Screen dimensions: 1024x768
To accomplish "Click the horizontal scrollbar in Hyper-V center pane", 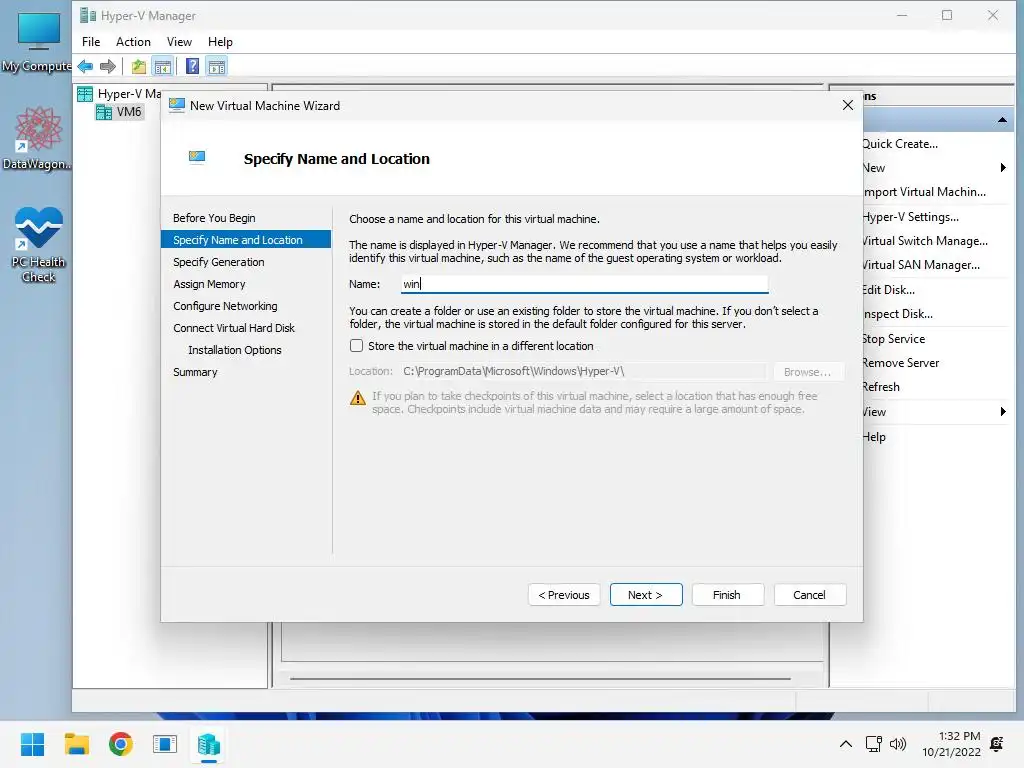I will tap(540, 679).
